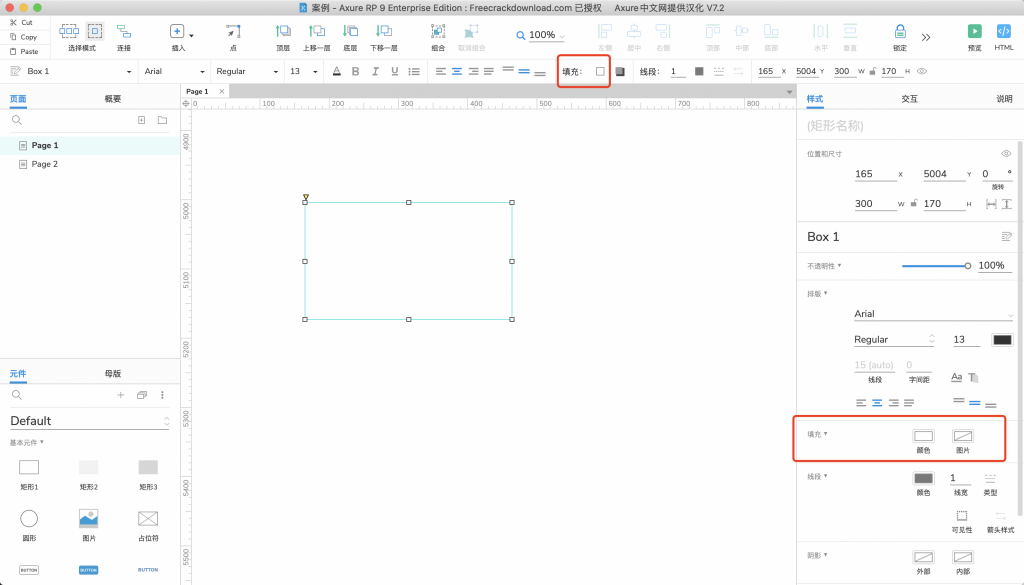Open the Arial font dropdown in toolbar
This screenshot has width=1024, height=585.
(173, 71)
